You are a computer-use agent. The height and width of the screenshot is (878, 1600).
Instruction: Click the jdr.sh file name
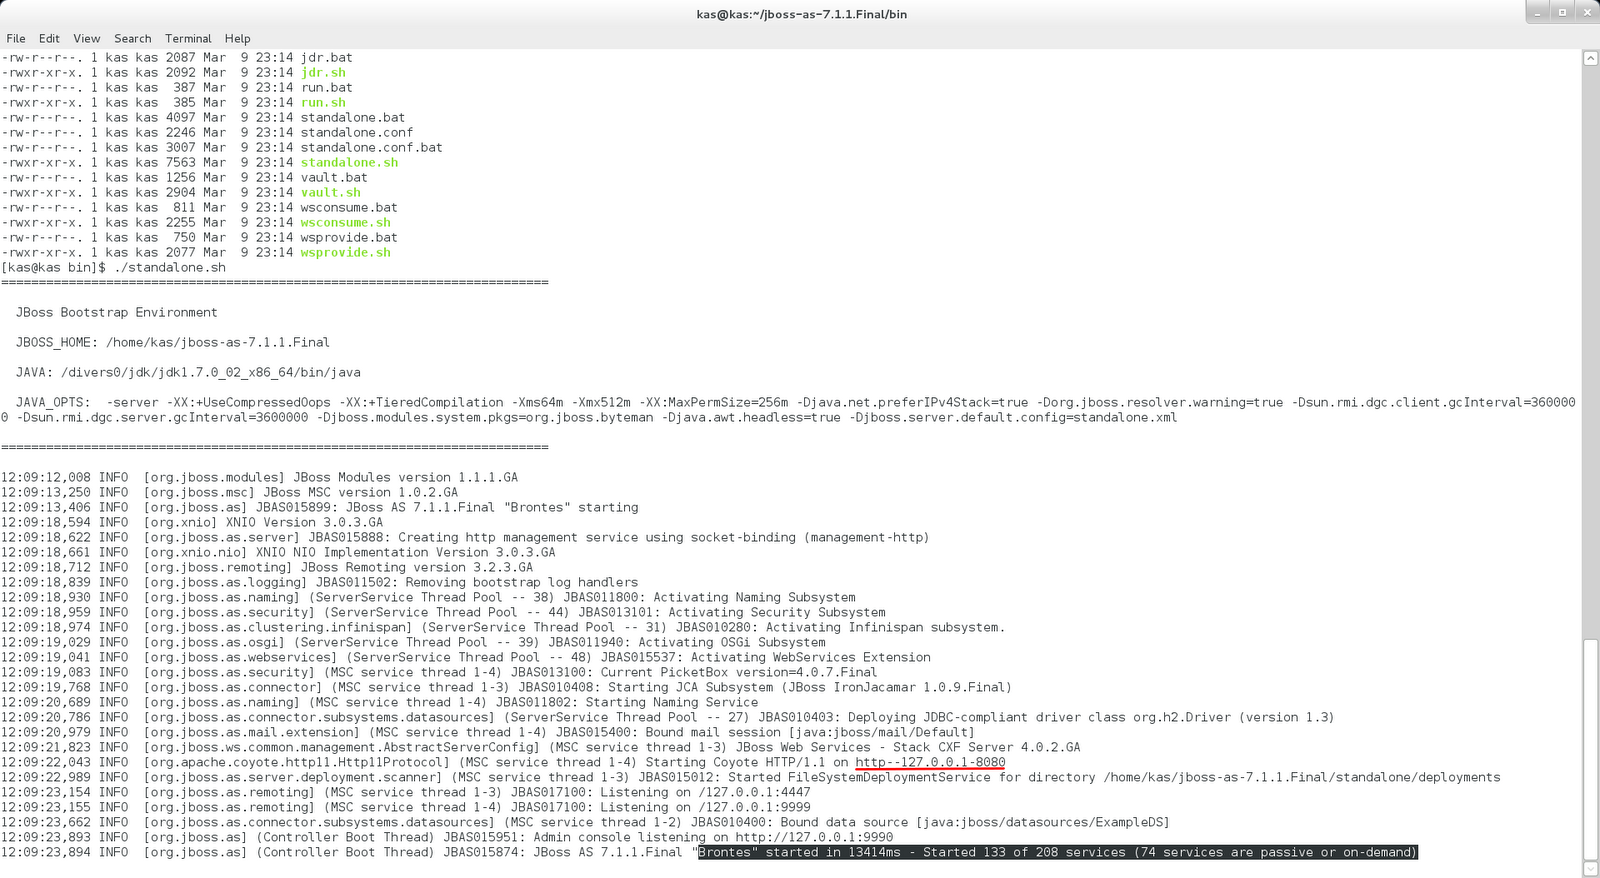tap(323, 72)
